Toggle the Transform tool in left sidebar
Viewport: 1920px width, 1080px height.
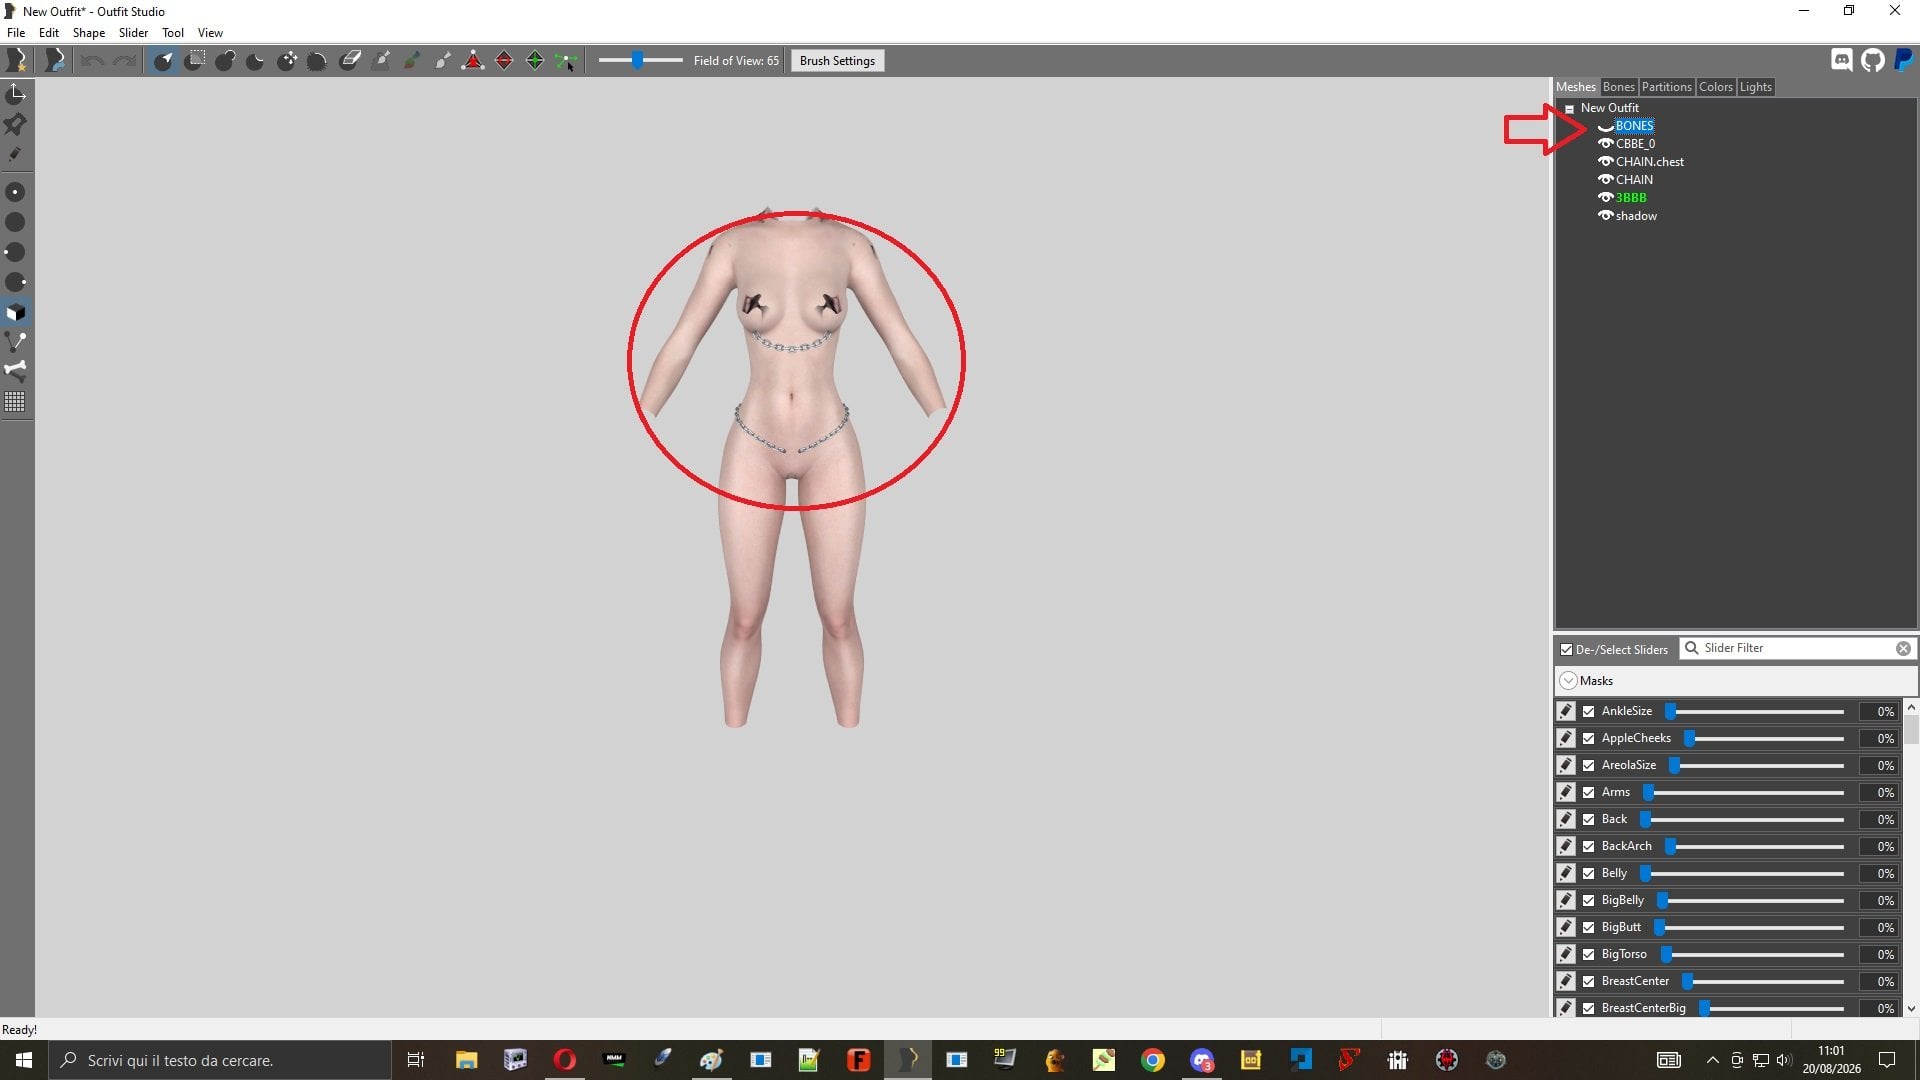pyautogui.click(x=15, y=94)
